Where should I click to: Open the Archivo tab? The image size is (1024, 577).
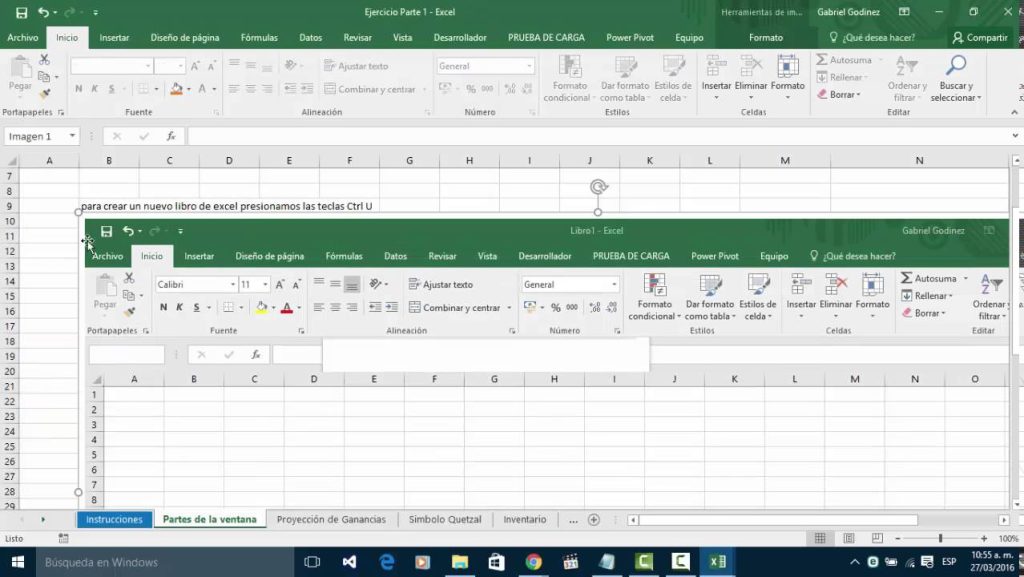tap(23, 38)
